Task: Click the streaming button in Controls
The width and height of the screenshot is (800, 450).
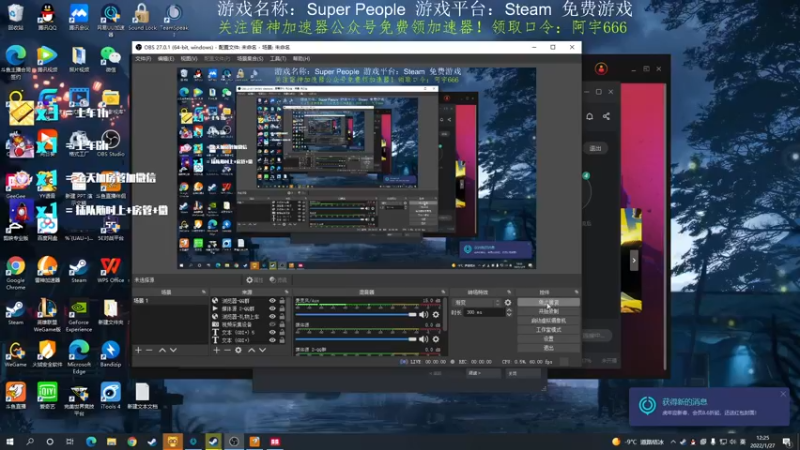Action: [548, 303]
